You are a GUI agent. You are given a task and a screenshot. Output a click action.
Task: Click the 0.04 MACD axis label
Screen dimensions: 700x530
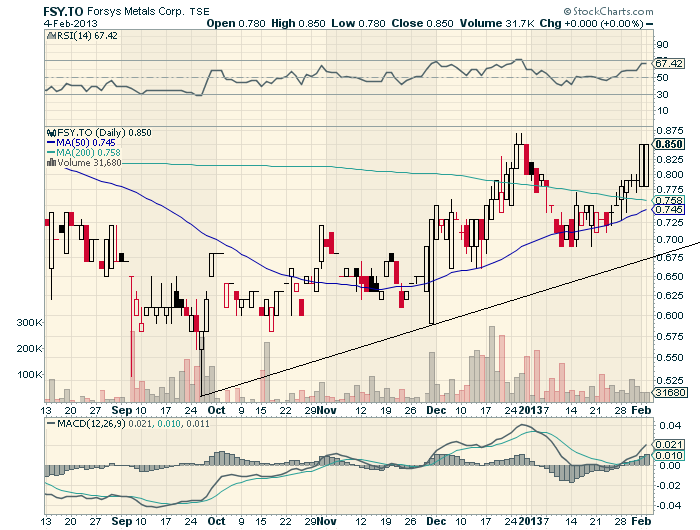670,425
